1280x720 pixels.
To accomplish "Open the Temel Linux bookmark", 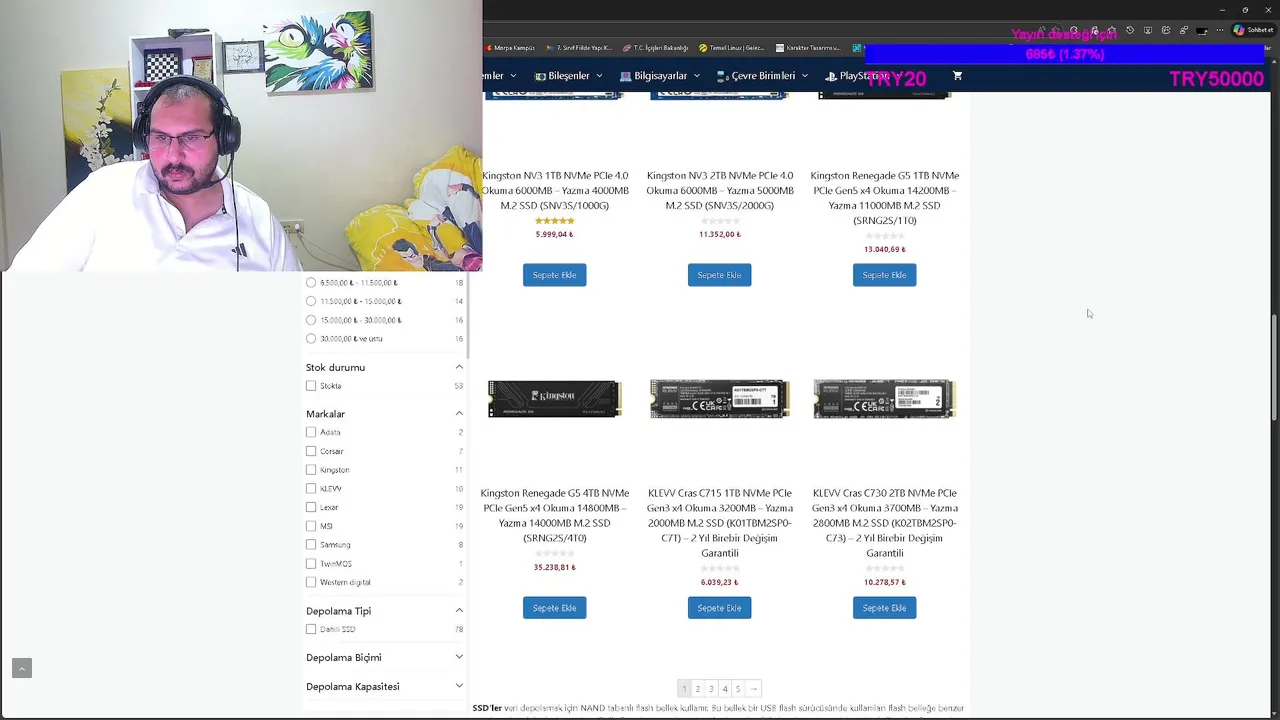I will (731, 48).
